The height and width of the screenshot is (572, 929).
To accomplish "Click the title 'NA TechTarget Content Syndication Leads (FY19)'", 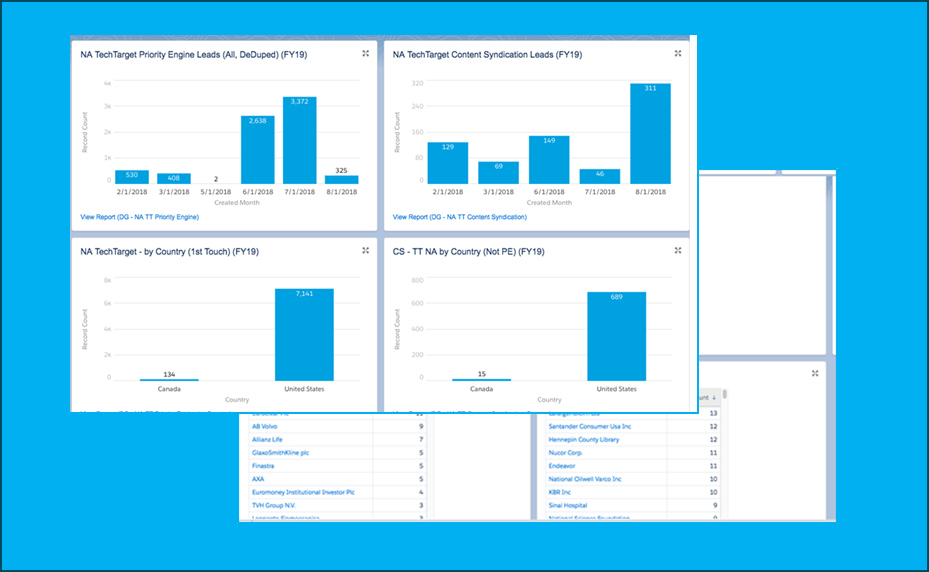I will coord(487,55).
